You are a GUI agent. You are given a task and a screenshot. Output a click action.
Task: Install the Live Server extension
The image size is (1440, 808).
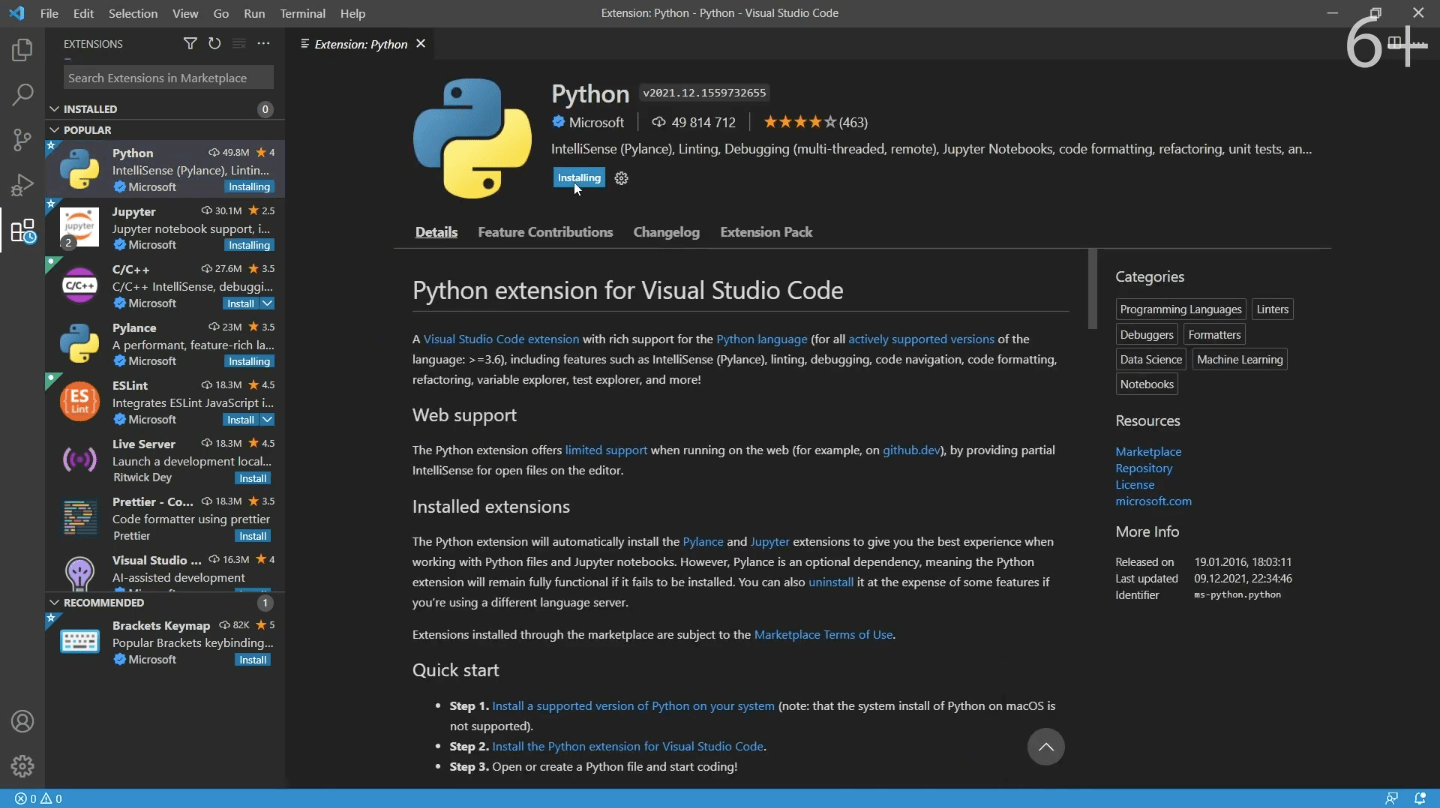(x=253, y=478)
